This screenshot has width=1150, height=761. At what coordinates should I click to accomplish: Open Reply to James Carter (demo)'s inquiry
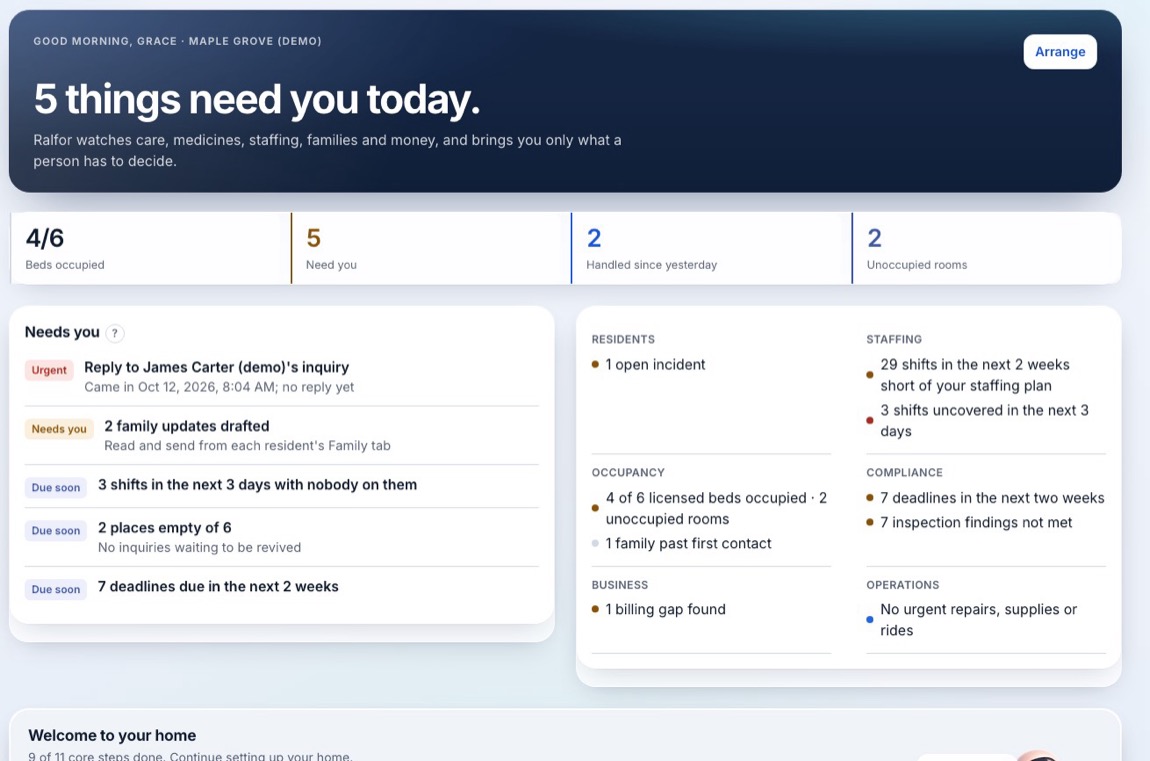click(282, 377)
